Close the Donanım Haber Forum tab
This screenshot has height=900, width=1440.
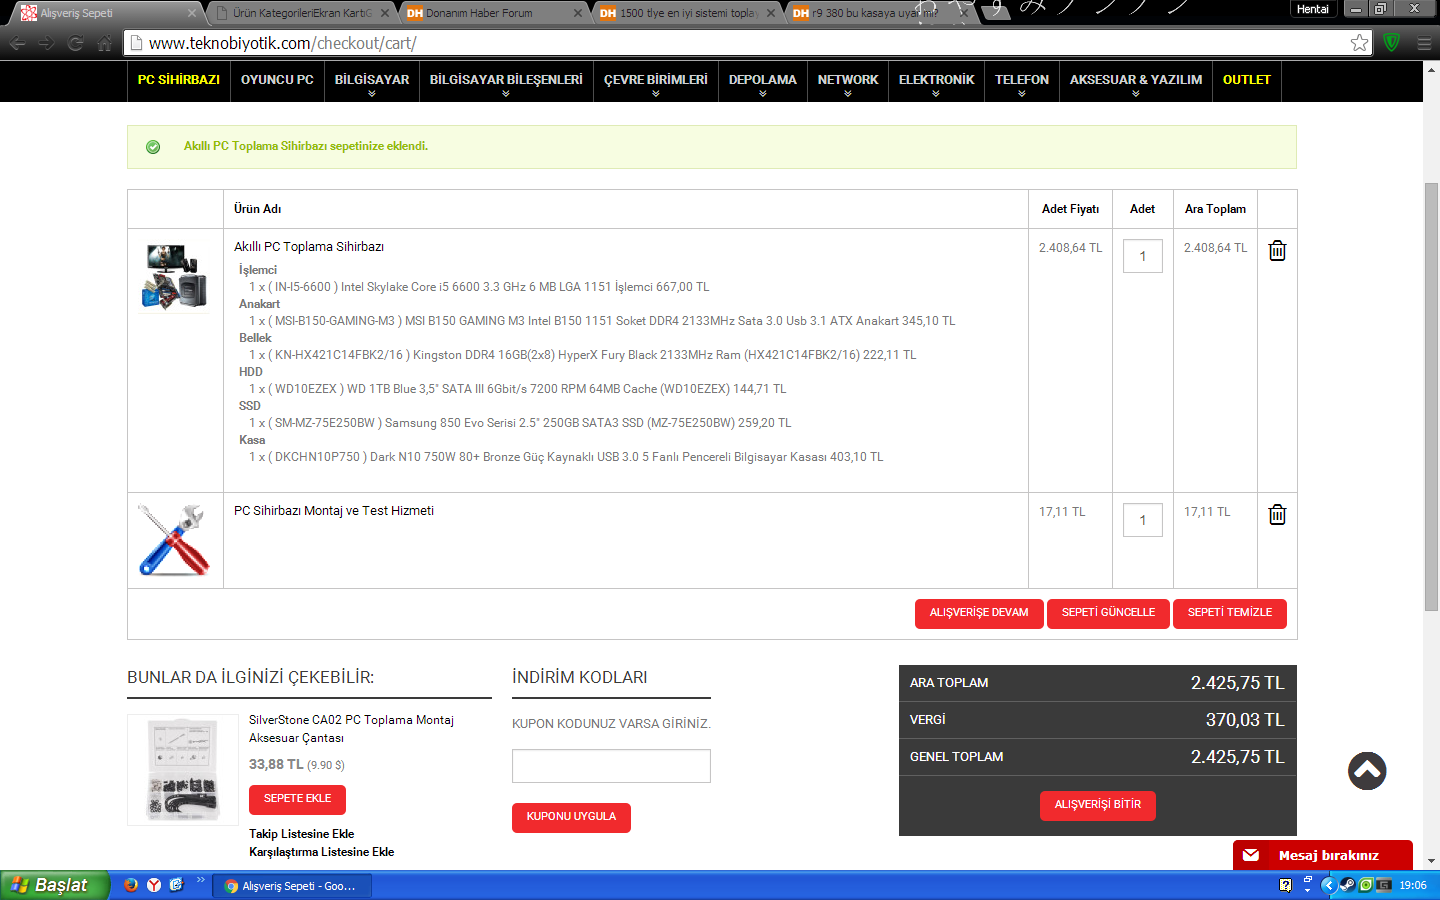[x=578, y=13]
